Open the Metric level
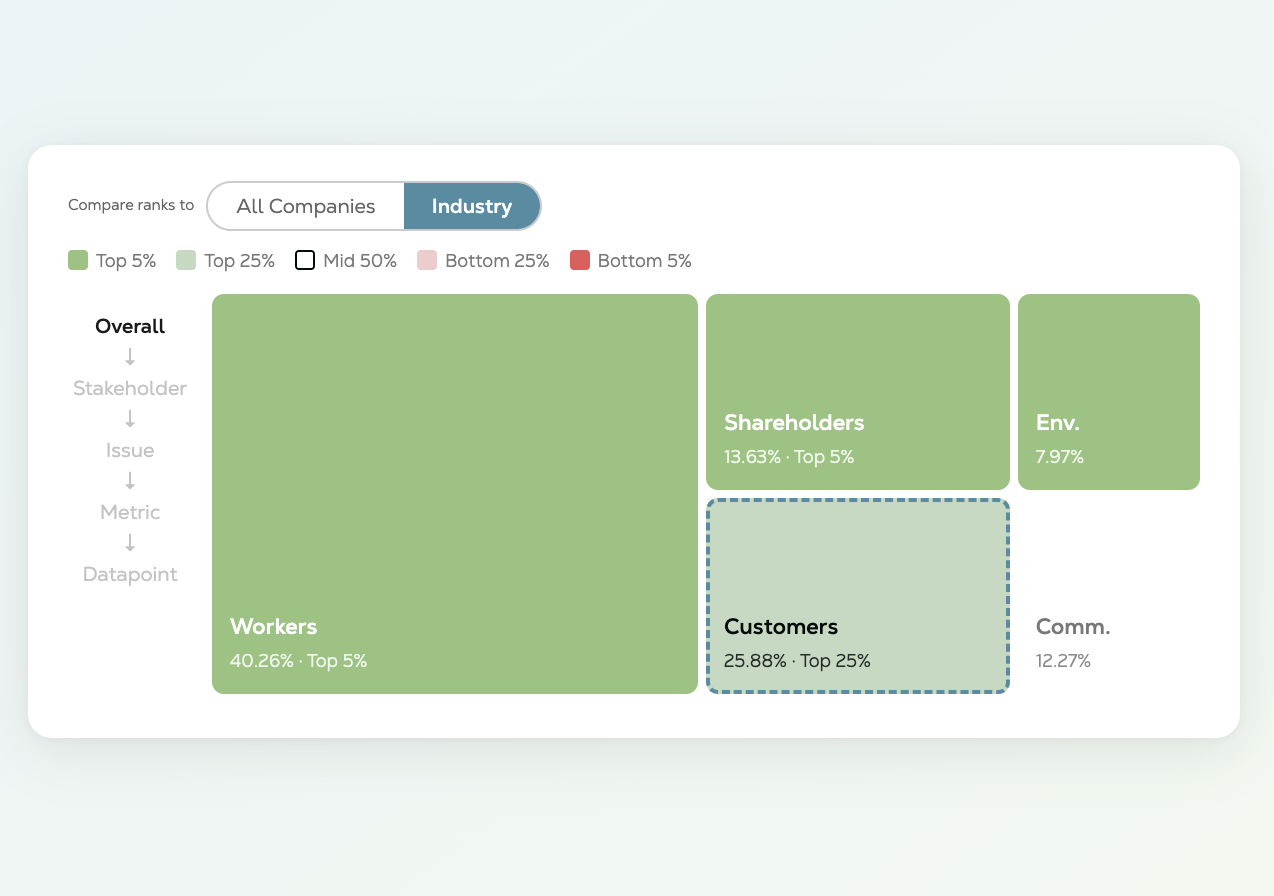1274x896 pixels. [130, 512]
